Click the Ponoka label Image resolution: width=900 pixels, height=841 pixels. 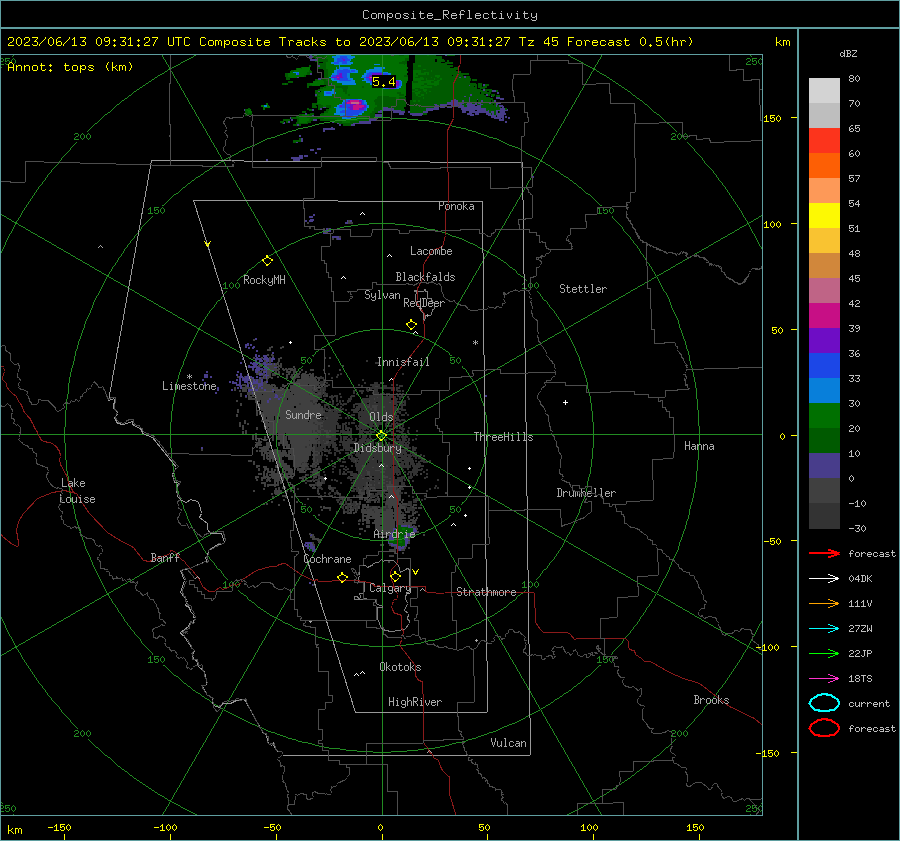point(456,206)
